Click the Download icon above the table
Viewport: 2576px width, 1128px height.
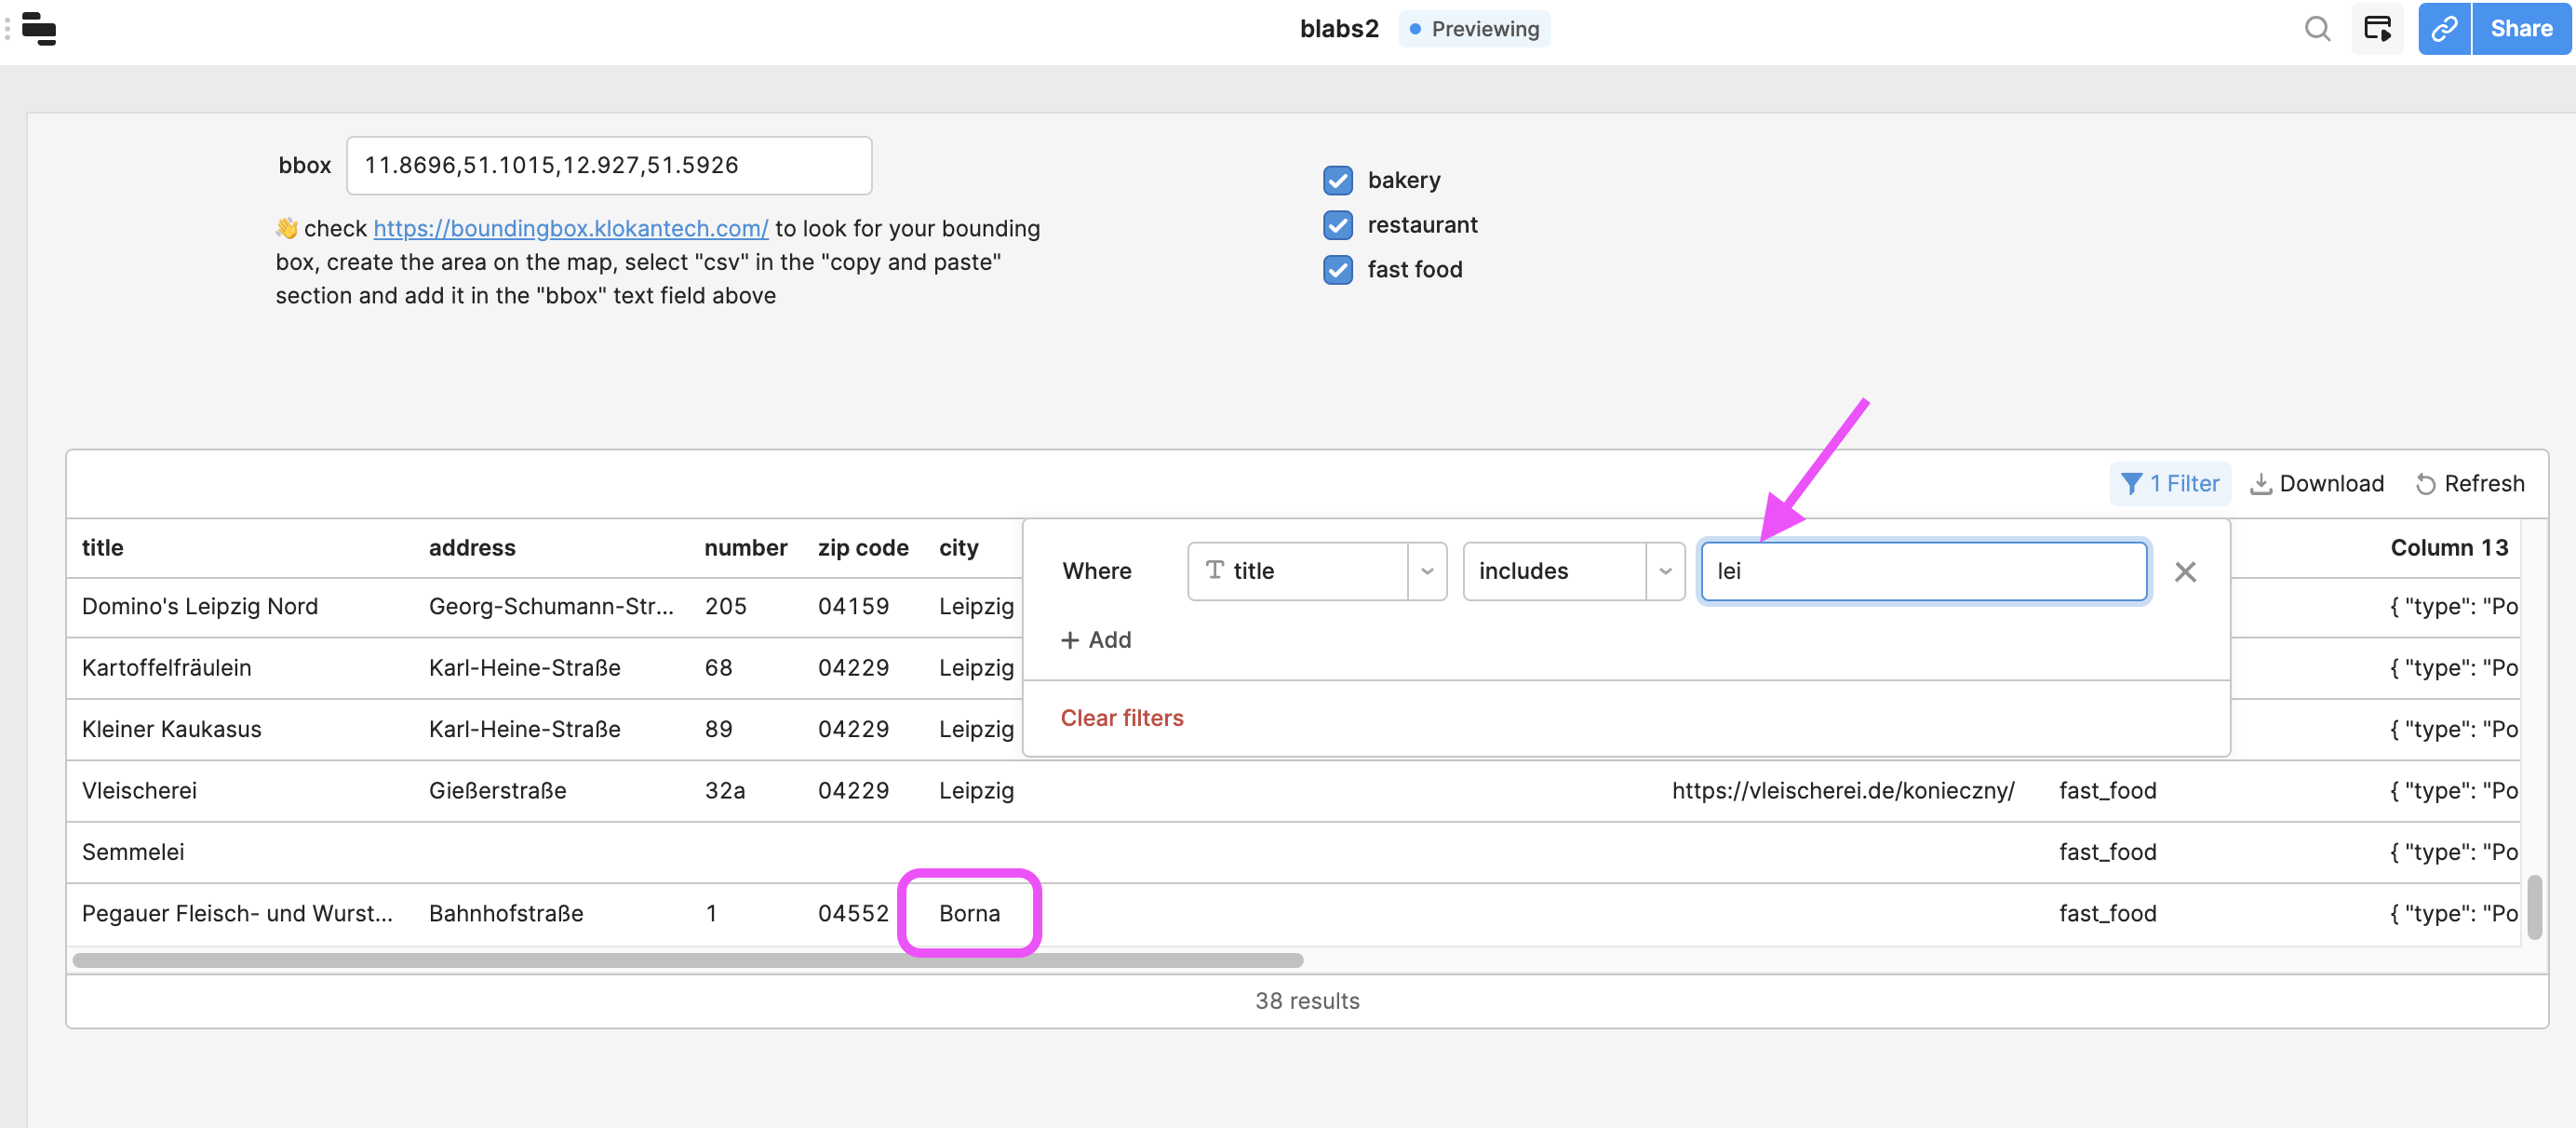[2263, 483]
